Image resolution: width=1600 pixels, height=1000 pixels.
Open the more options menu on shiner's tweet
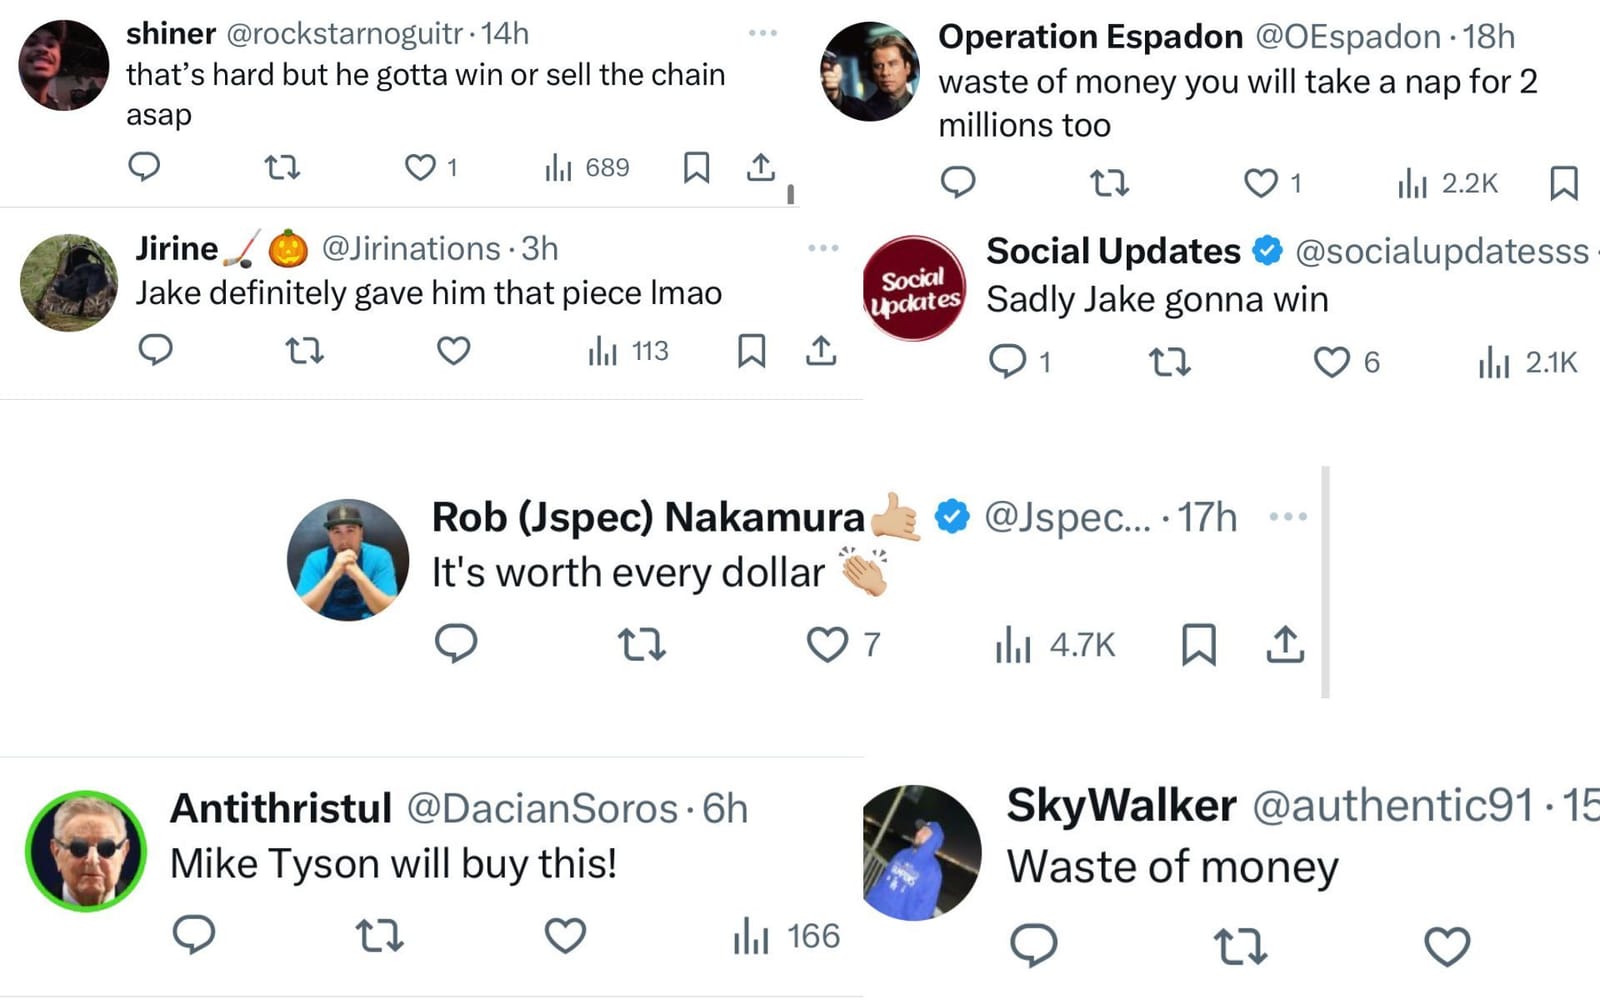tap(762, 32)
